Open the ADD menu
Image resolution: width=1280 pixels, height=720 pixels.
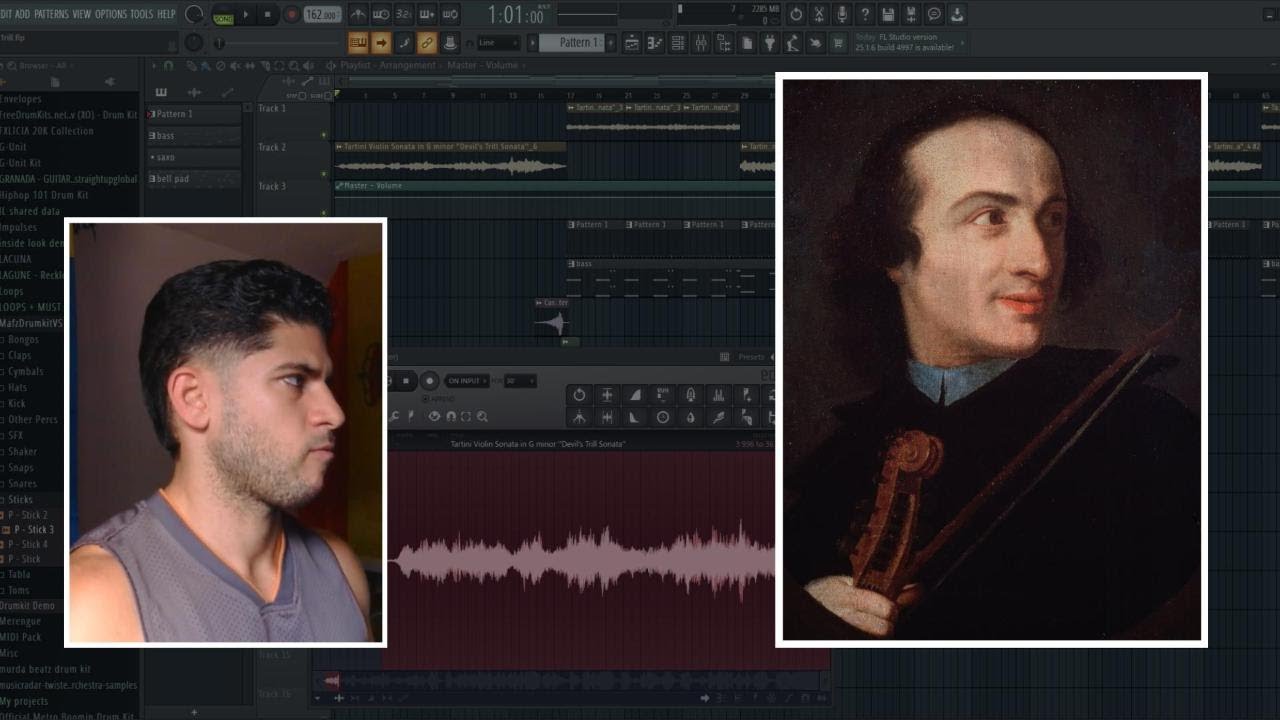coord(22,14)
